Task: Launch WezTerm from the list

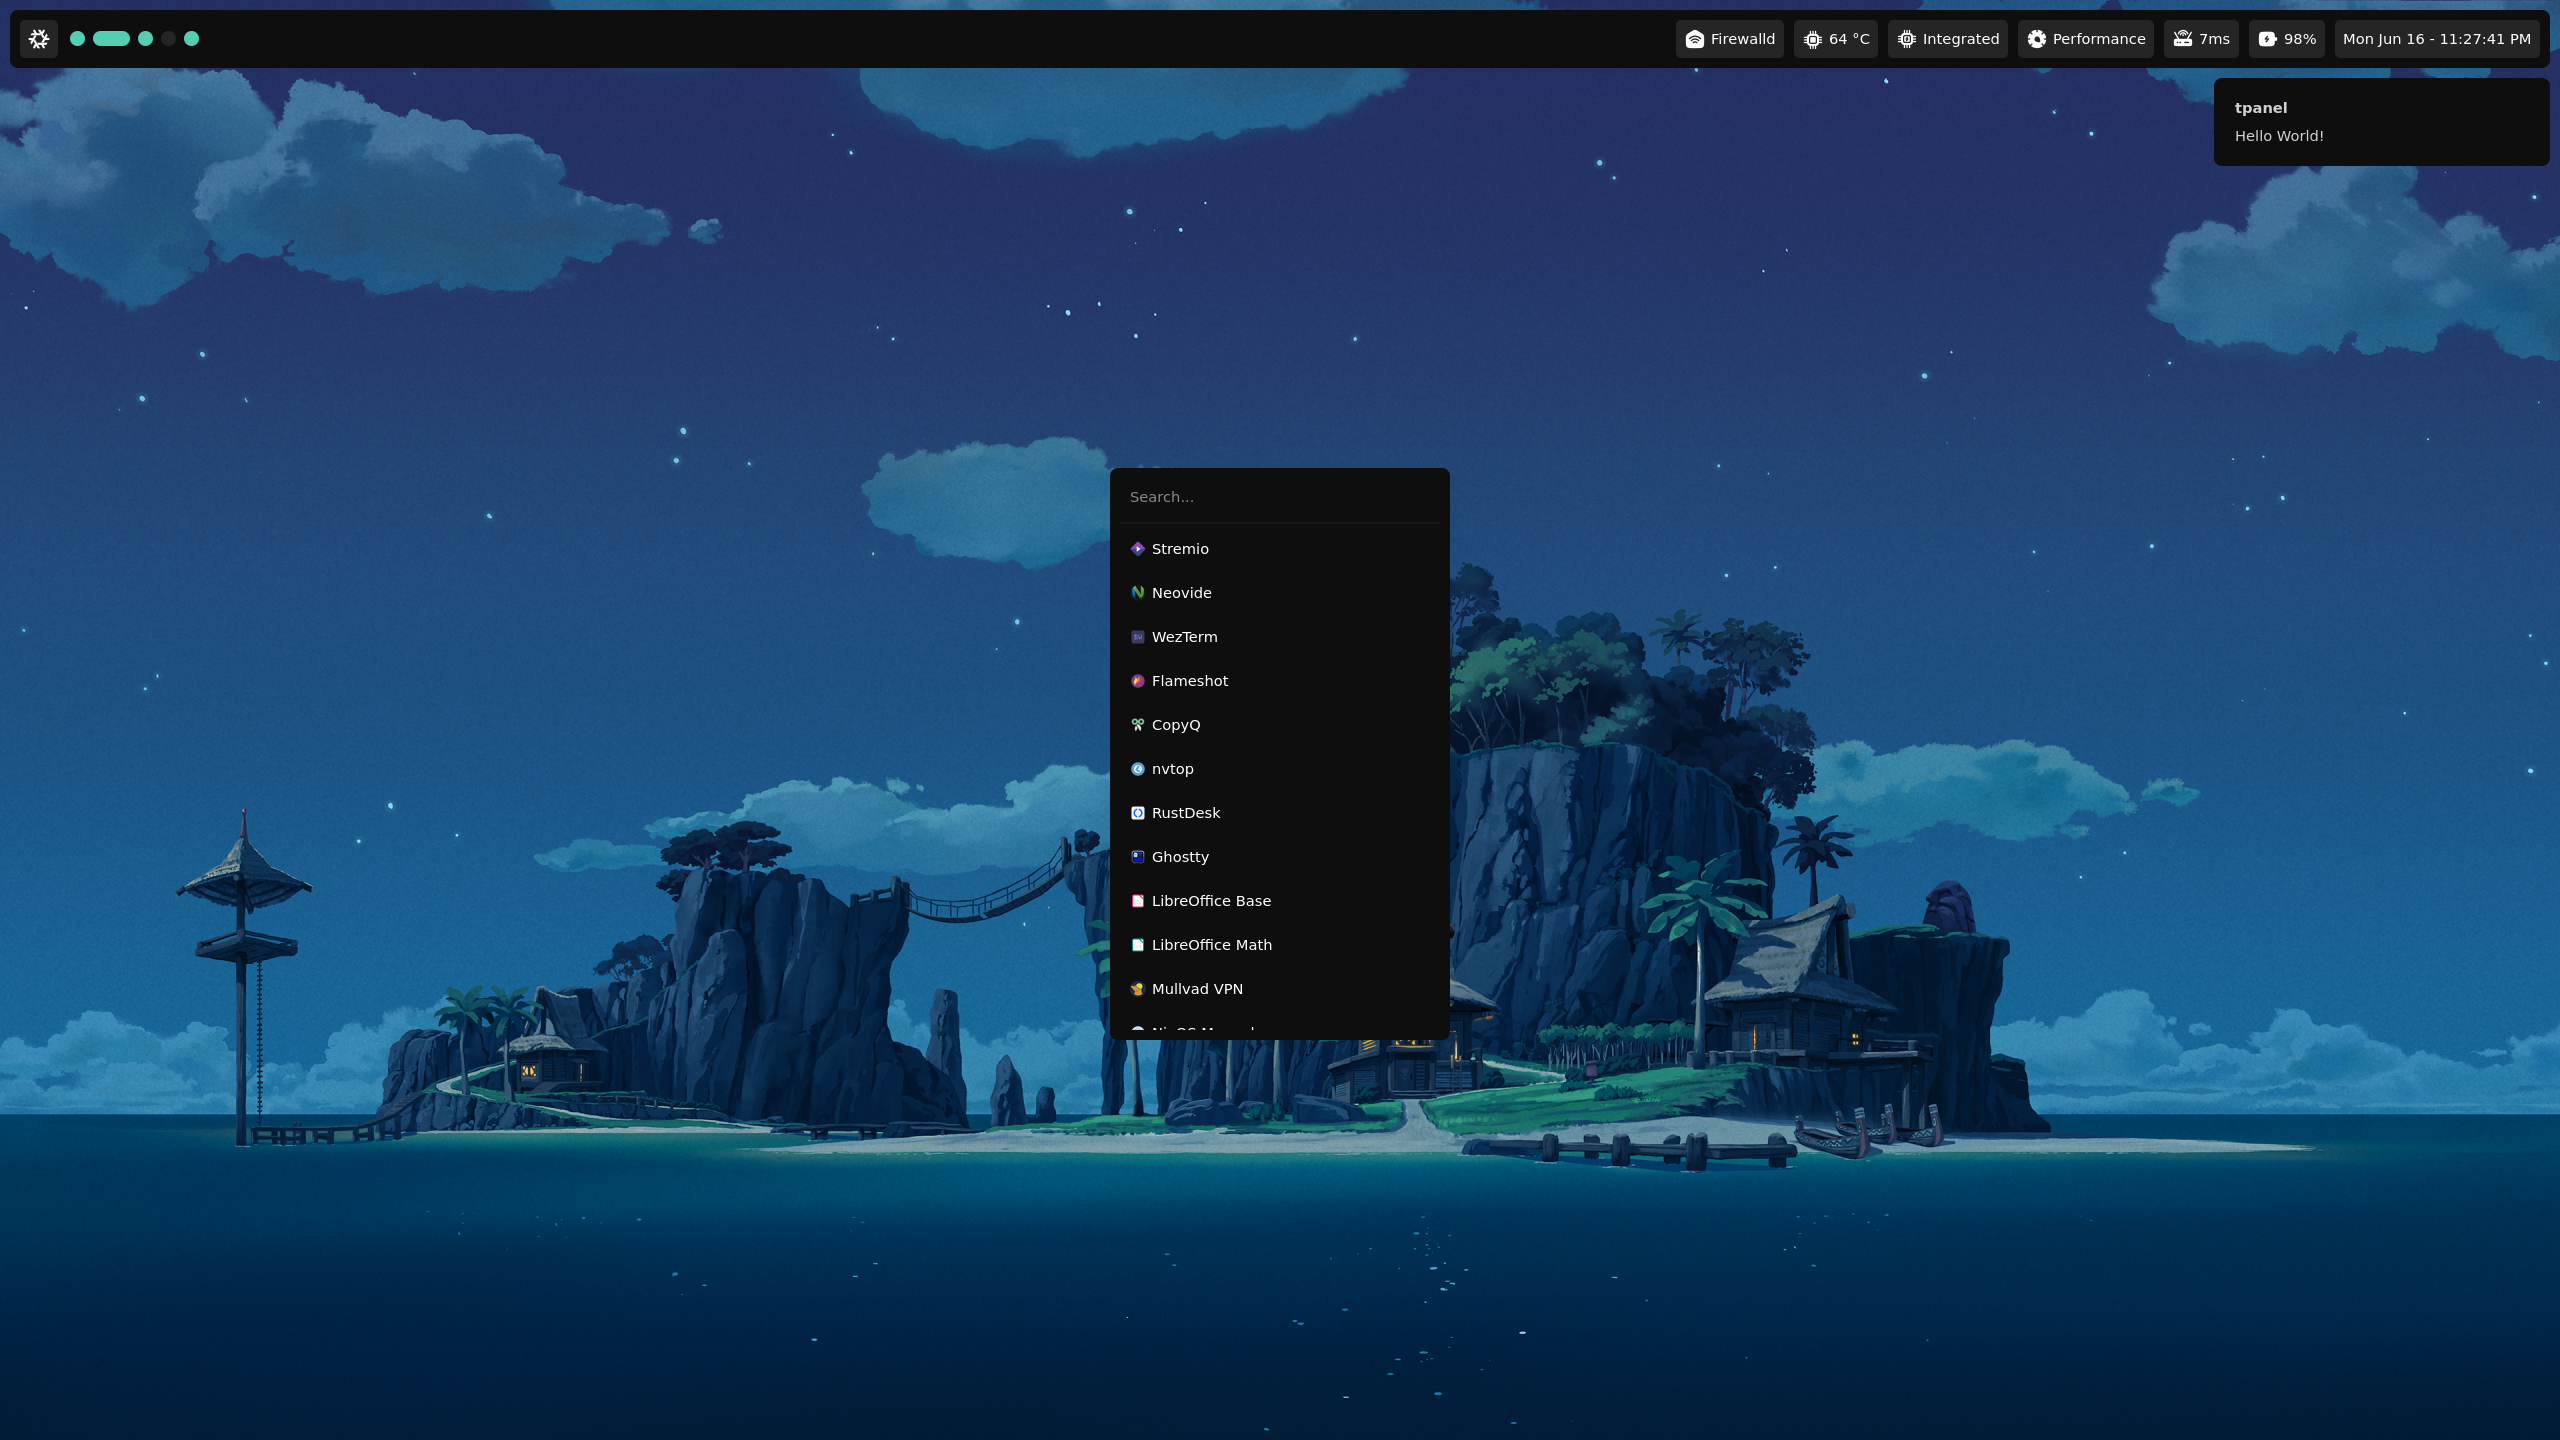Action: (1184, 637)
